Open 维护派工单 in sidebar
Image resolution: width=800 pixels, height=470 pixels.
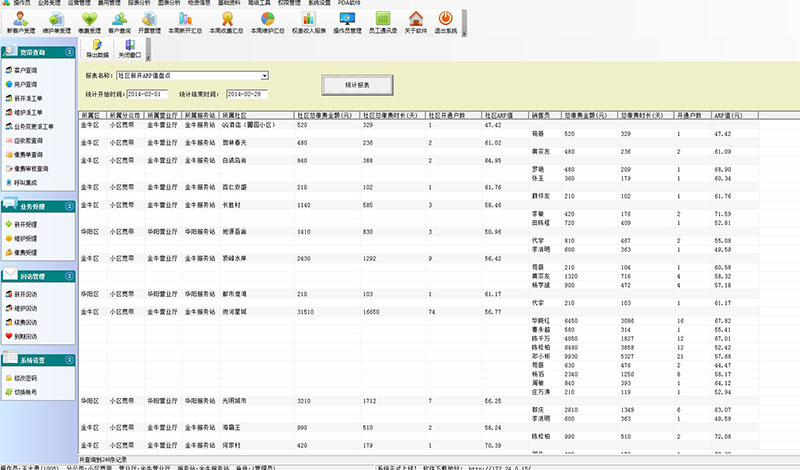pyautogui.click(x=23, y=112)
